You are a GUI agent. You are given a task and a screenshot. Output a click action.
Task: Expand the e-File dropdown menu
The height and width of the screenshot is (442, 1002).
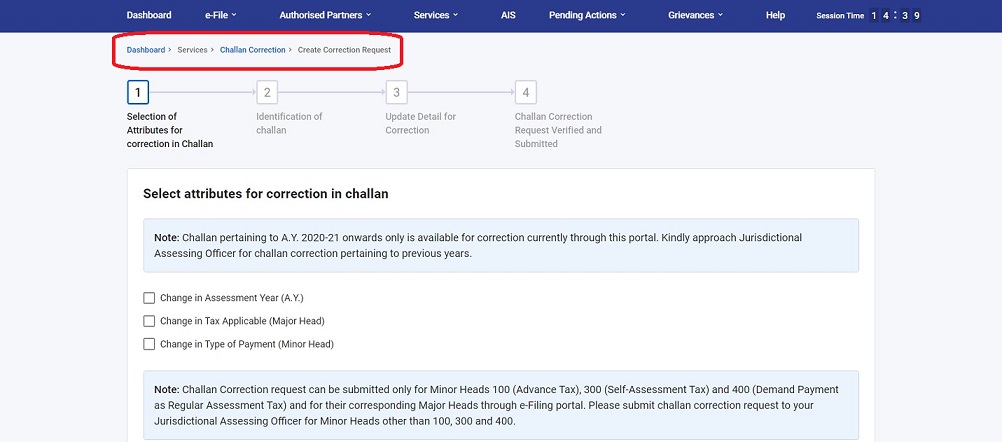coord(220,15)
